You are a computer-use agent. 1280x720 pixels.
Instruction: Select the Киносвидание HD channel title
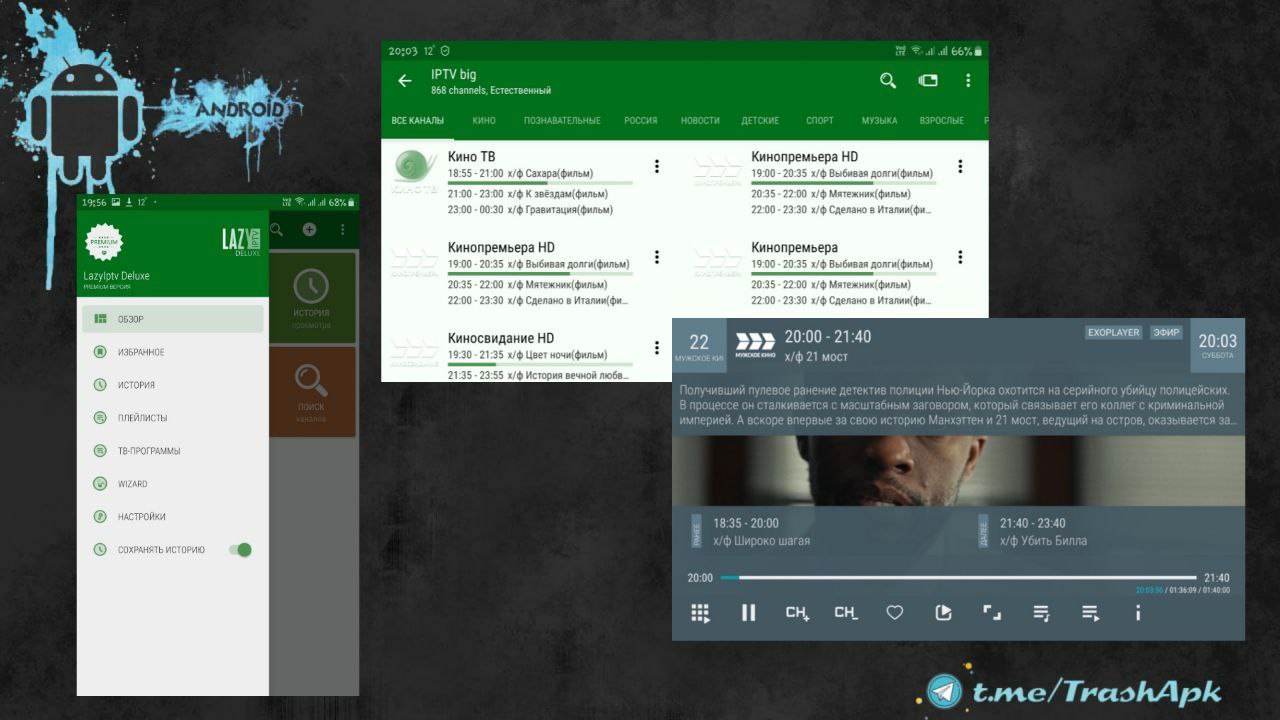coord(501,338)
